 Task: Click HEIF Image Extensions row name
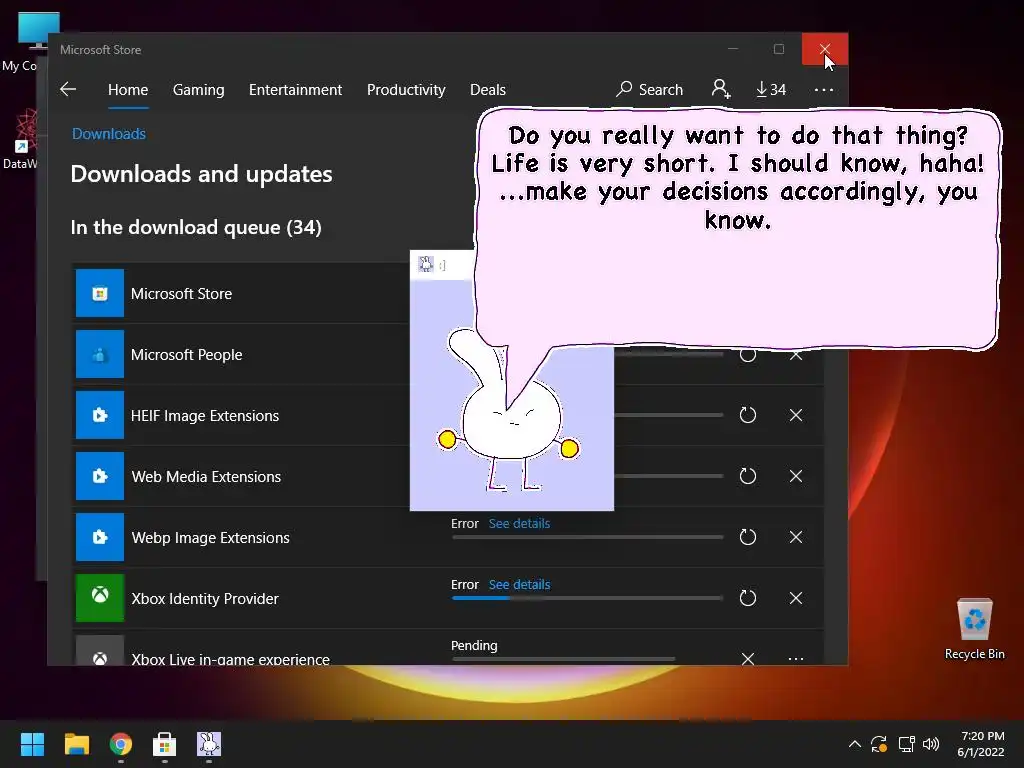(x=205, y=415)
